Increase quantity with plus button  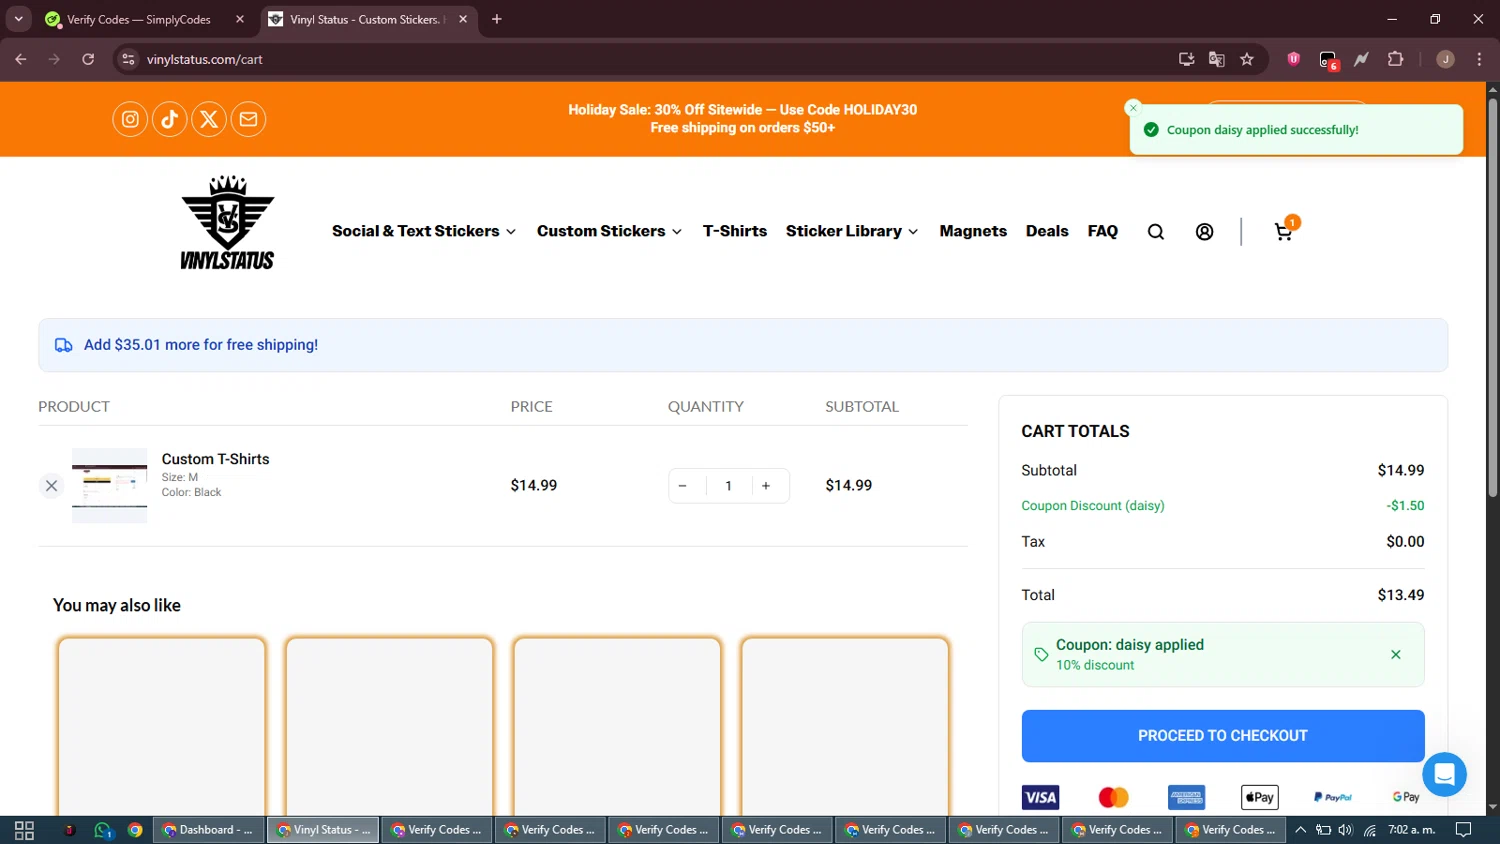click(766, 486)
